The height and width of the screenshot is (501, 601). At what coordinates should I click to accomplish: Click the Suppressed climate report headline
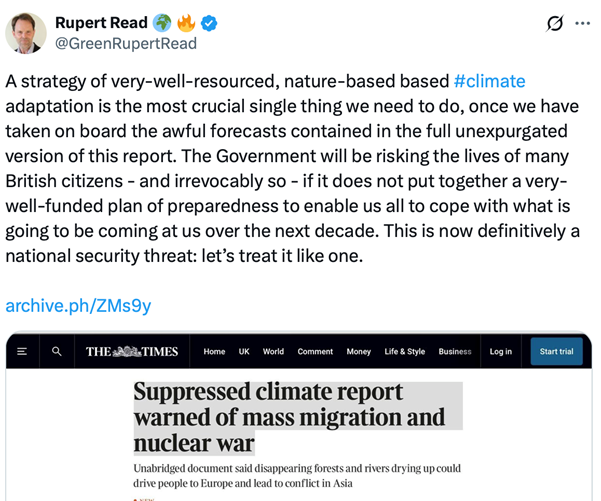[x=290, y=416]
